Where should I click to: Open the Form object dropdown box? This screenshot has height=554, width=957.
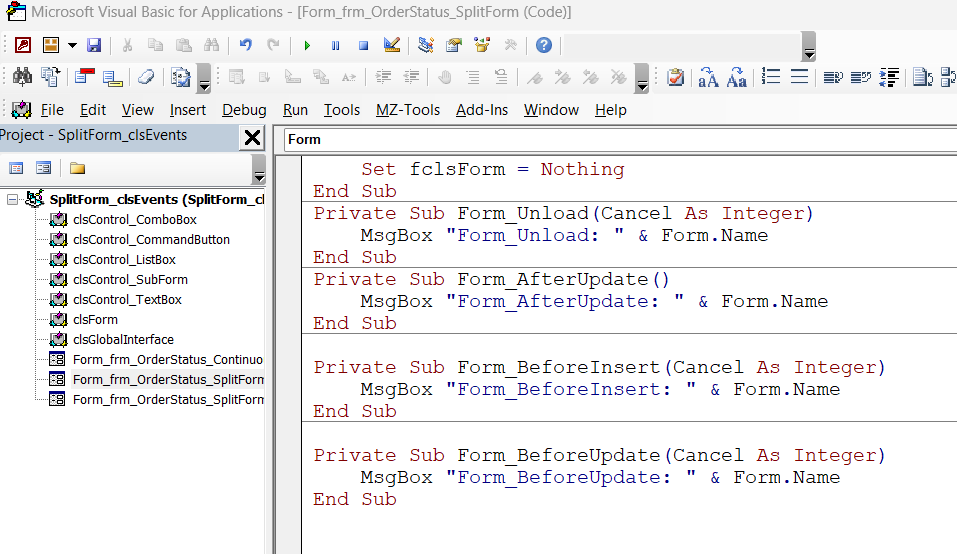point(620,140)
